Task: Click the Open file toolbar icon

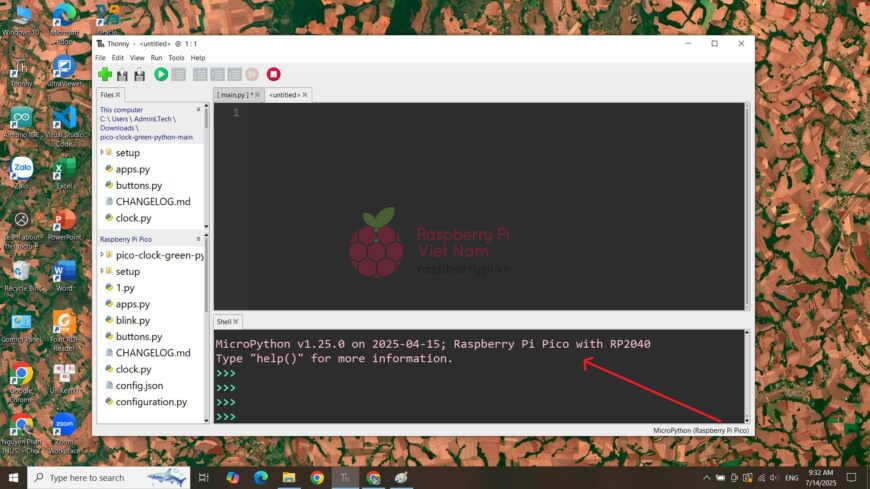Action: coord(122,74)
